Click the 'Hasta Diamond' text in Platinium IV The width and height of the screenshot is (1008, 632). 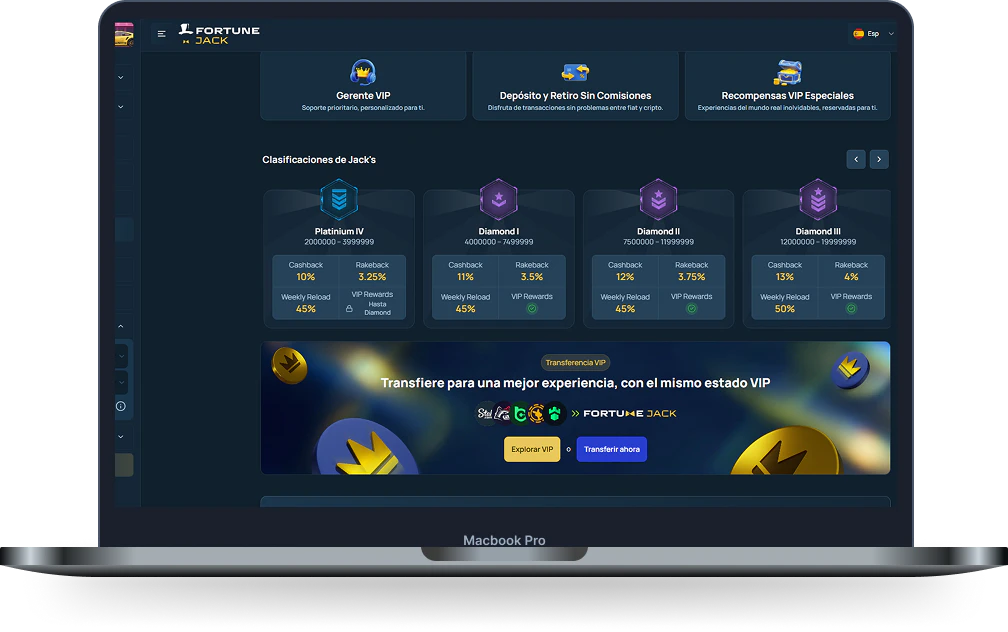click(x=377, y=309)
